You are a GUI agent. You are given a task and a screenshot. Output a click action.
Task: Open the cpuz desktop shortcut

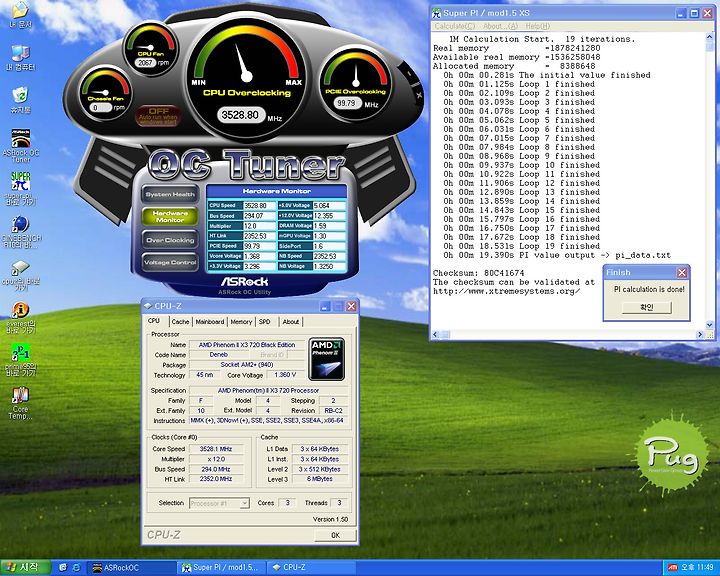[21, 275]
